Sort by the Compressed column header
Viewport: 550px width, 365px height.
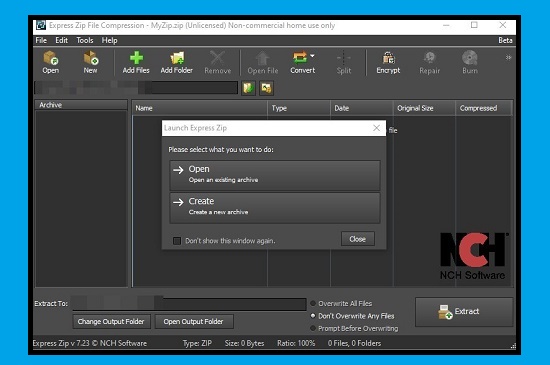(484, 108)
